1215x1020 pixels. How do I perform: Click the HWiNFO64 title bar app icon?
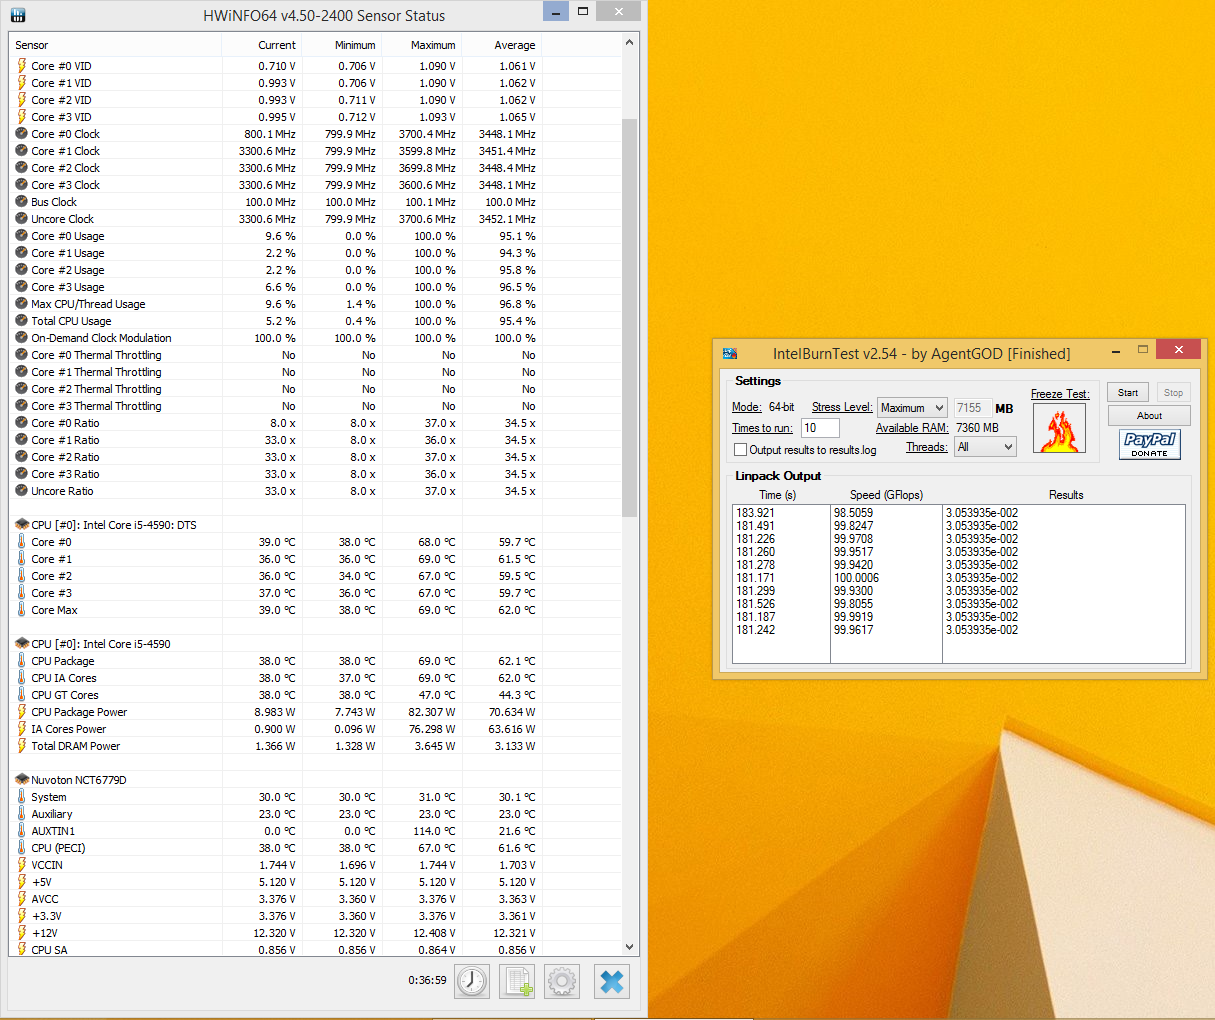[x=18, y=15]
